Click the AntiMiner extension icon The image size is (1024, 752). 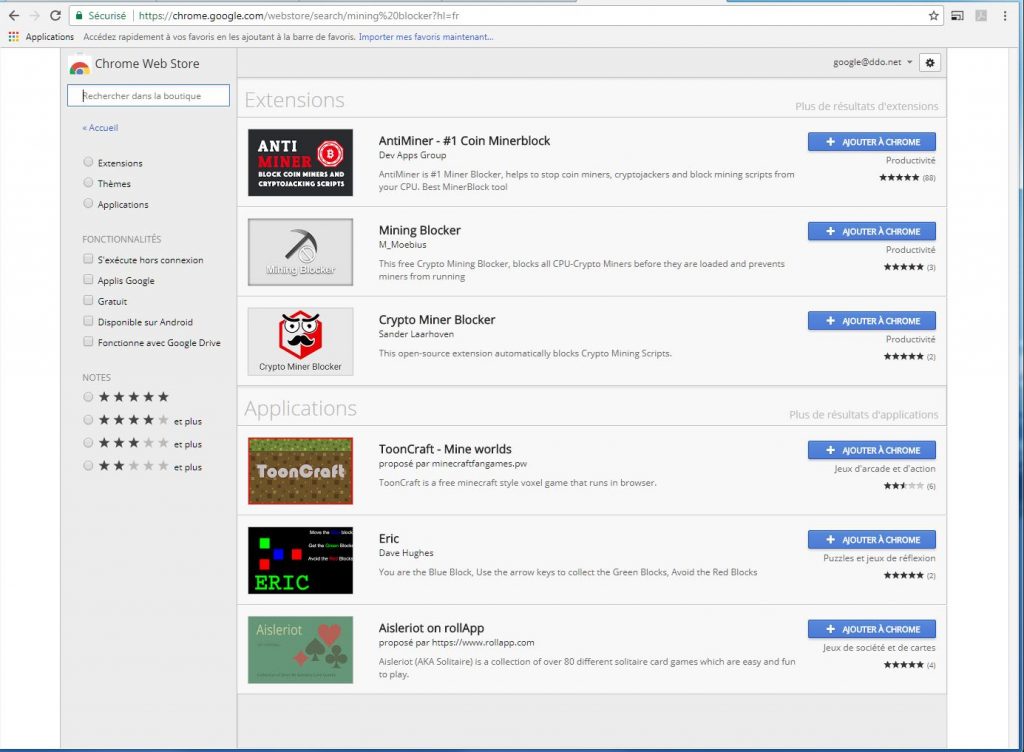pyautogui.click(x=300, y=163)
